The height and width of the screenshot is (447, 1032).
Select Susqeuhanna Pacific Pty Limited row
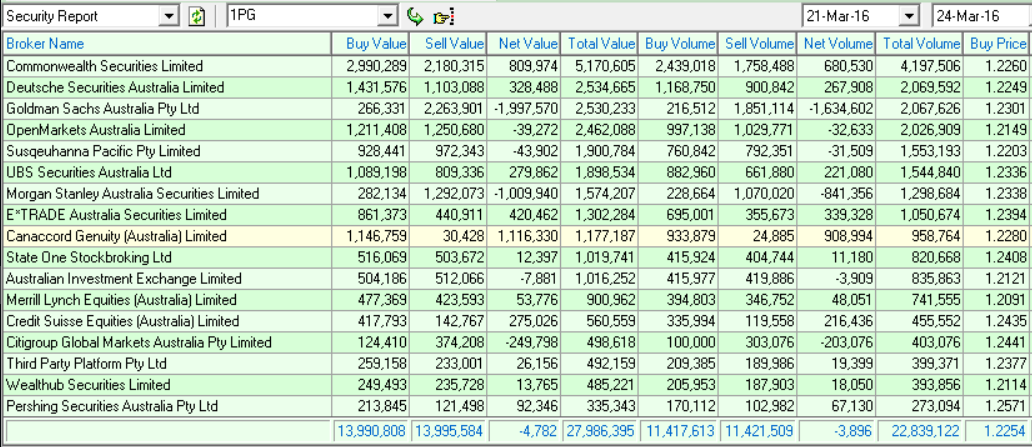coord(516,151)
